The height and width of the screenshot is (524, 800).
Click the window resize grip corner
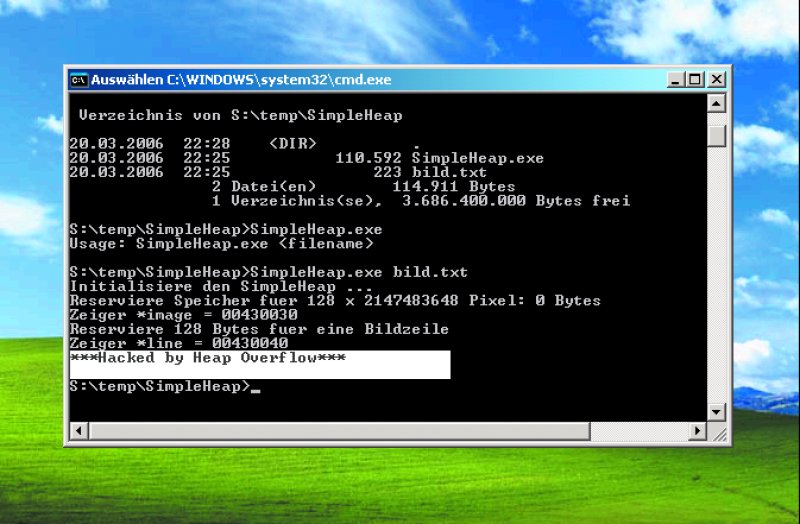tap(718, 433)
